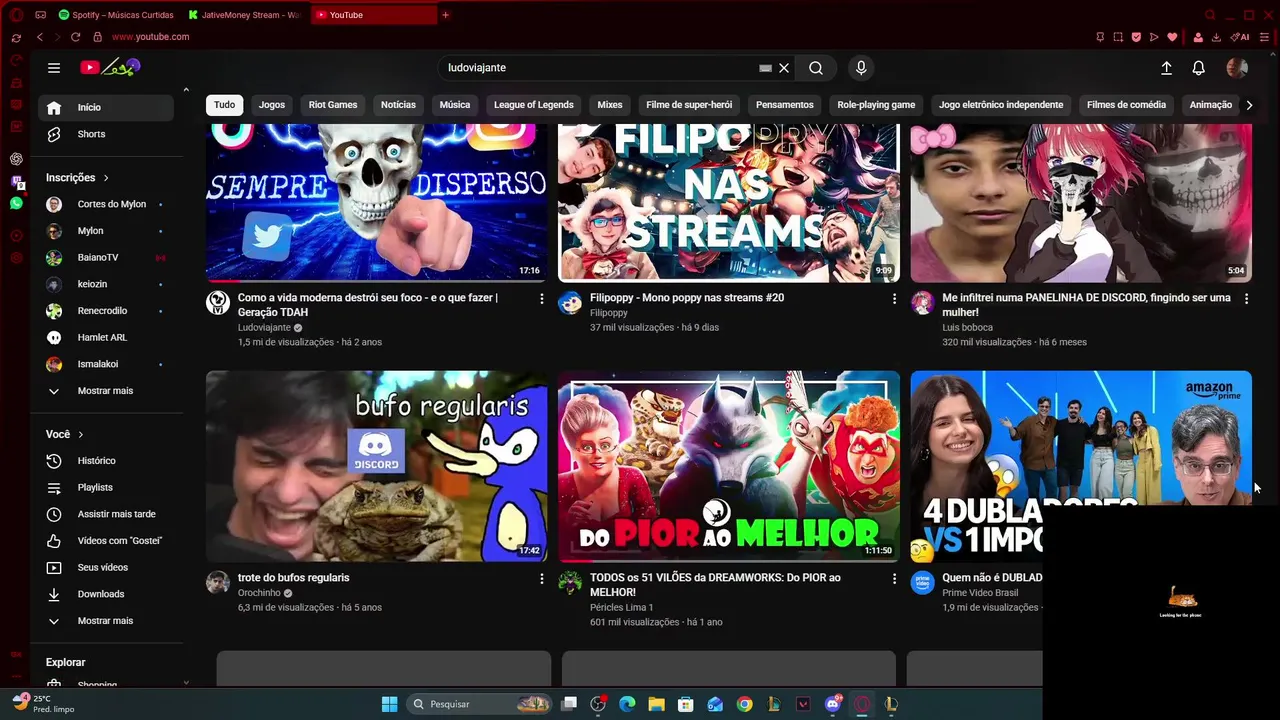The image size is (1280, 720).
Task: Select the Jogos filter chip
Action: [x=272, y=105]
